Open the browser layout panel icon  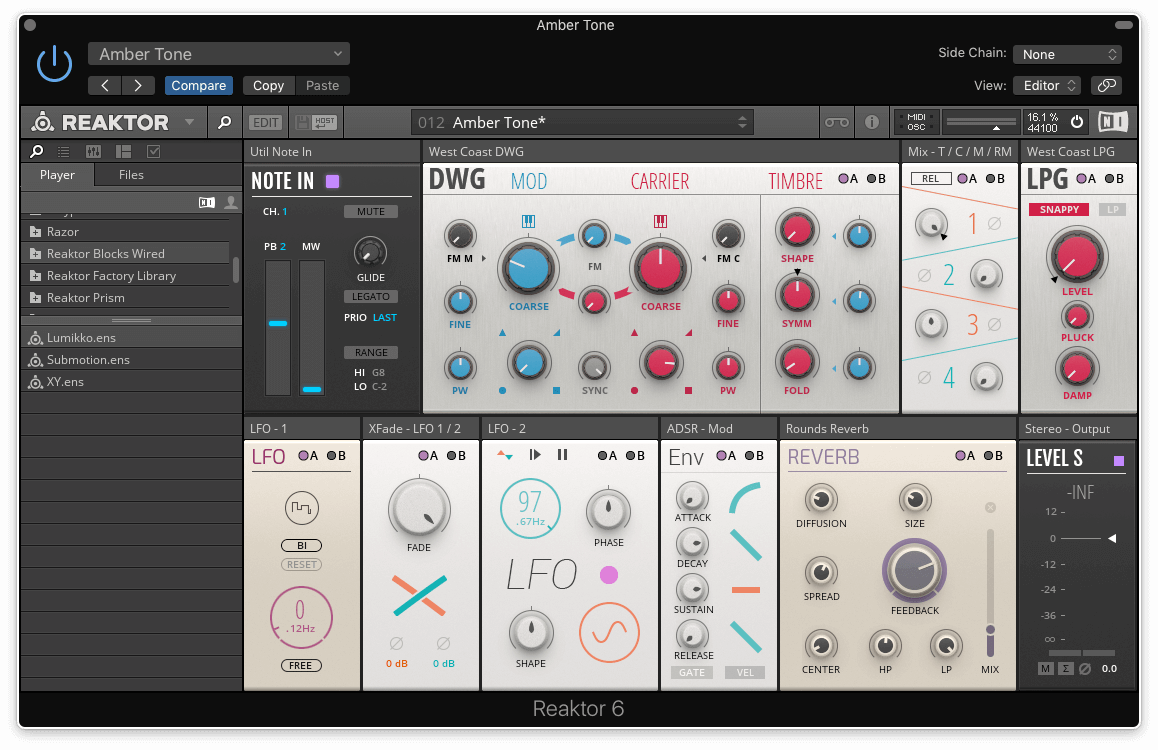[123, 151]
